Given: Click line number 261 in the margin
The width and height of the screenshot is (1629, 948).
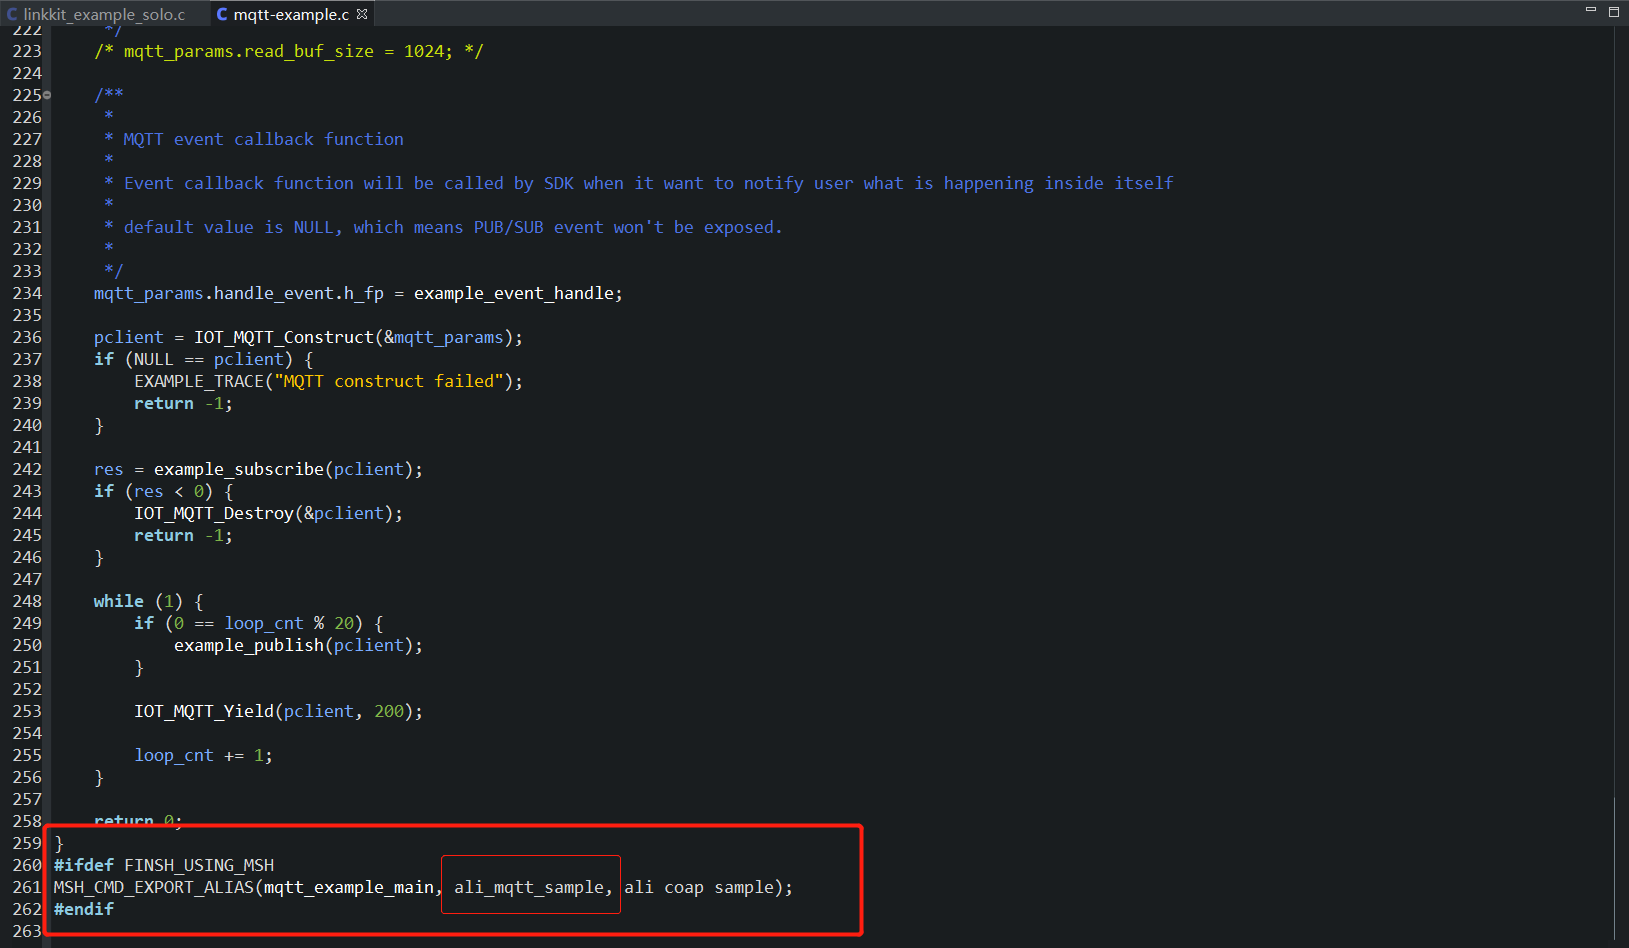Looking at the screenshot, I should [27, 887].
